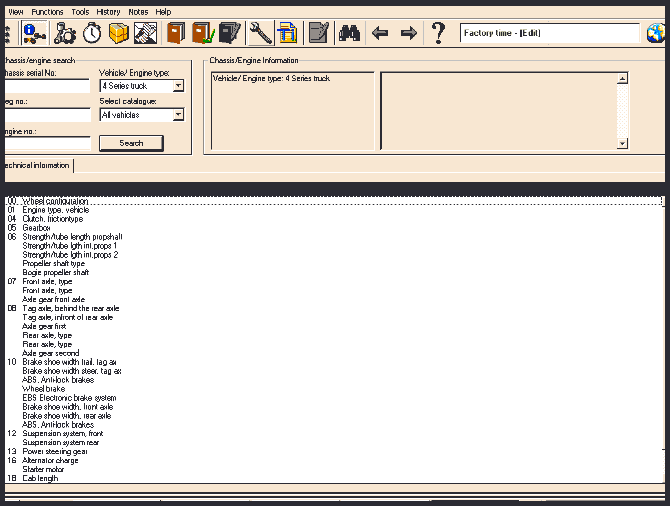Click the book with green checkmark icon
Image resolution: width=670 pixels, height=506 pixels.
click(203, 33)
